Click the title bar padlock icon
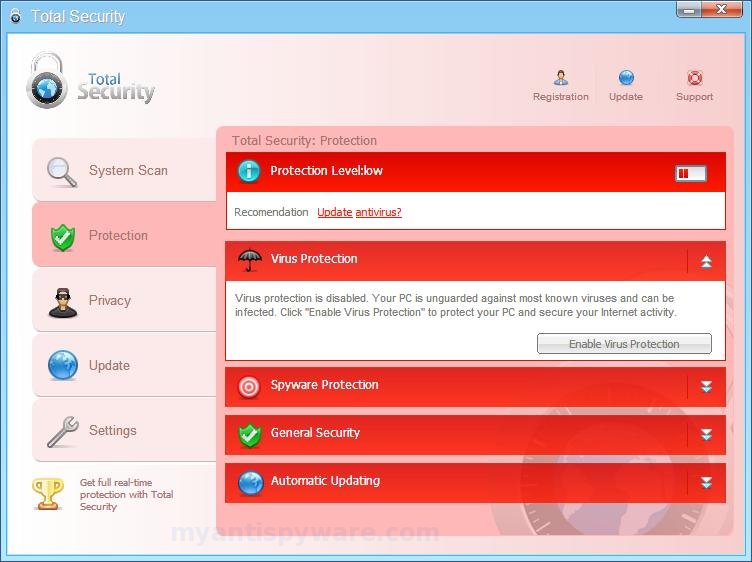 pos(16,16)
